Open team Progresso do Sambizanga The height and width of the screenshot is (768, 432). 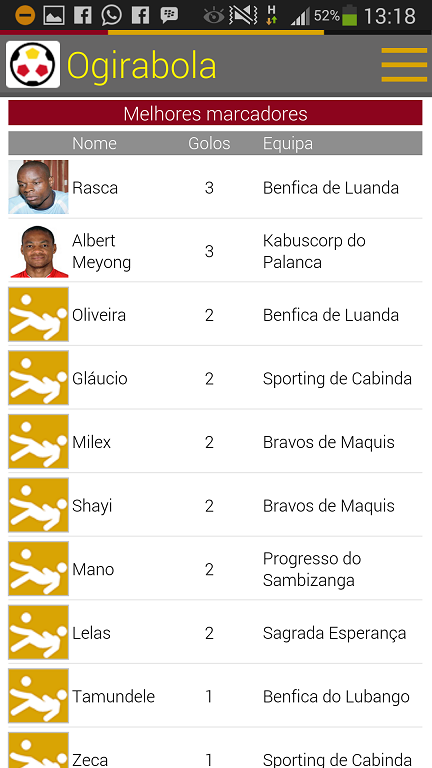pyautogui.click(x=312, y=569)
